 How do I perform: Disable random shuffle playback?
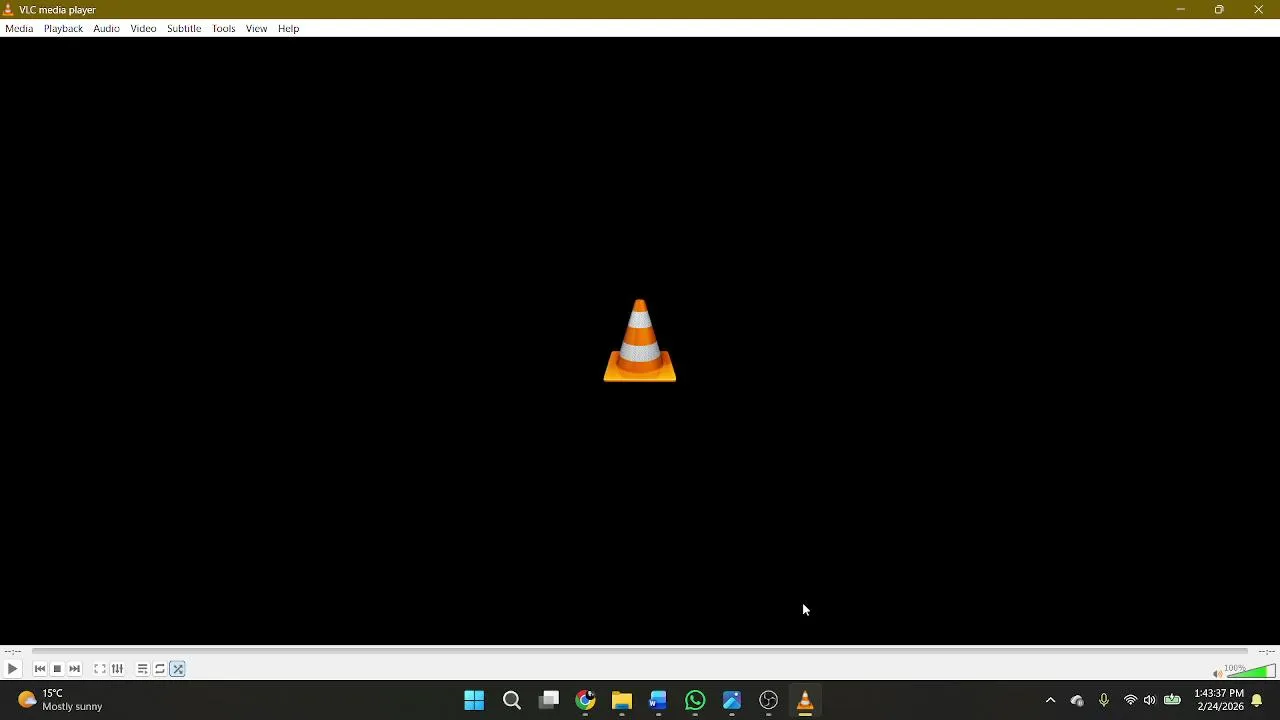(178, 669)
